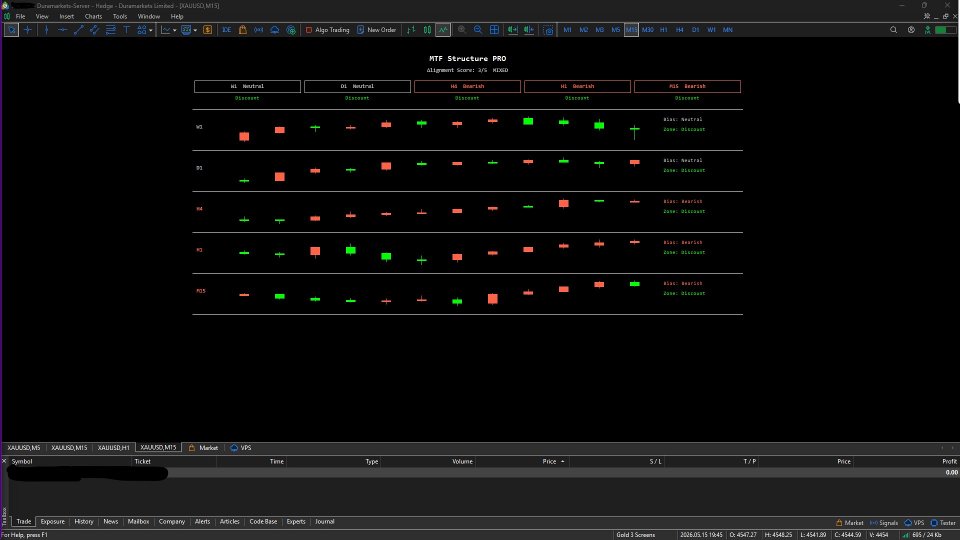Open the File menu
960x540 pixels.
click(20, 17)
